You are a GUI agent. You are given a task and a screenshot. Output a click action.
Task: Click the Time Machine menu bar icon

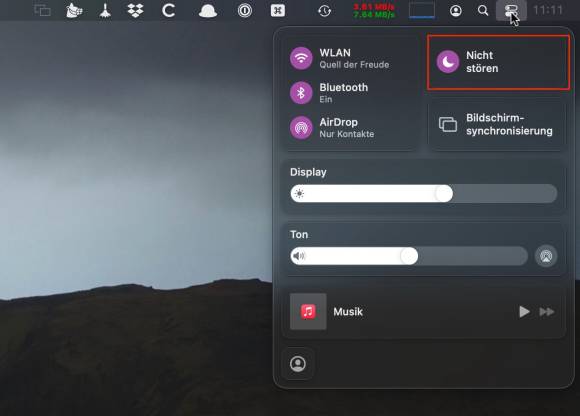(324, 11)
